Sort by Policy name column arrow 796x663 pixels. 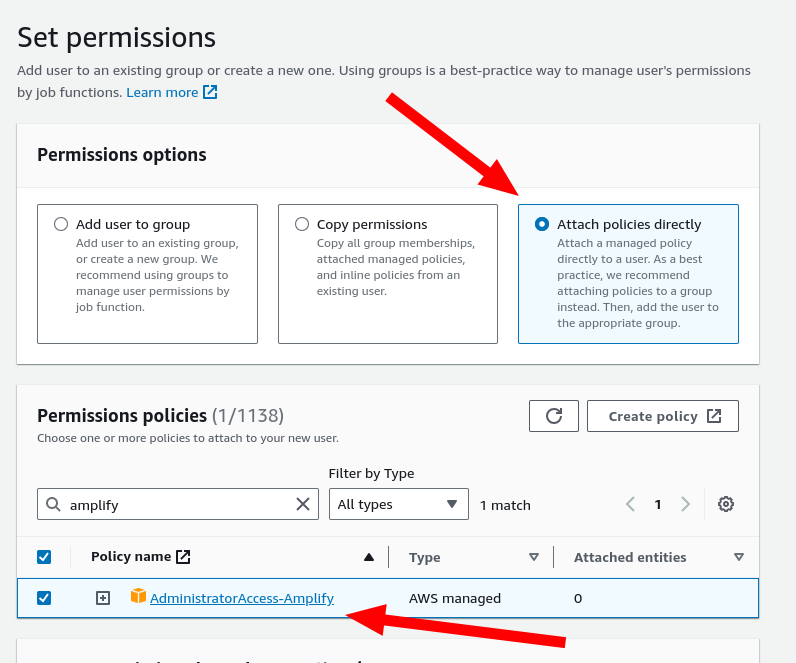click(x=369, y=557)
